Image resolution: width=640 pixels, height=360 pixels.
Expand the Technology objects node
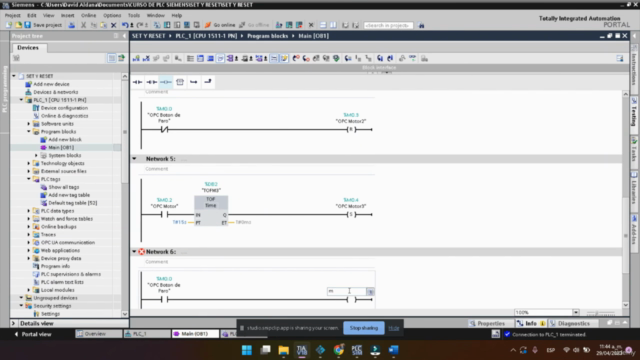coord(29,163)
